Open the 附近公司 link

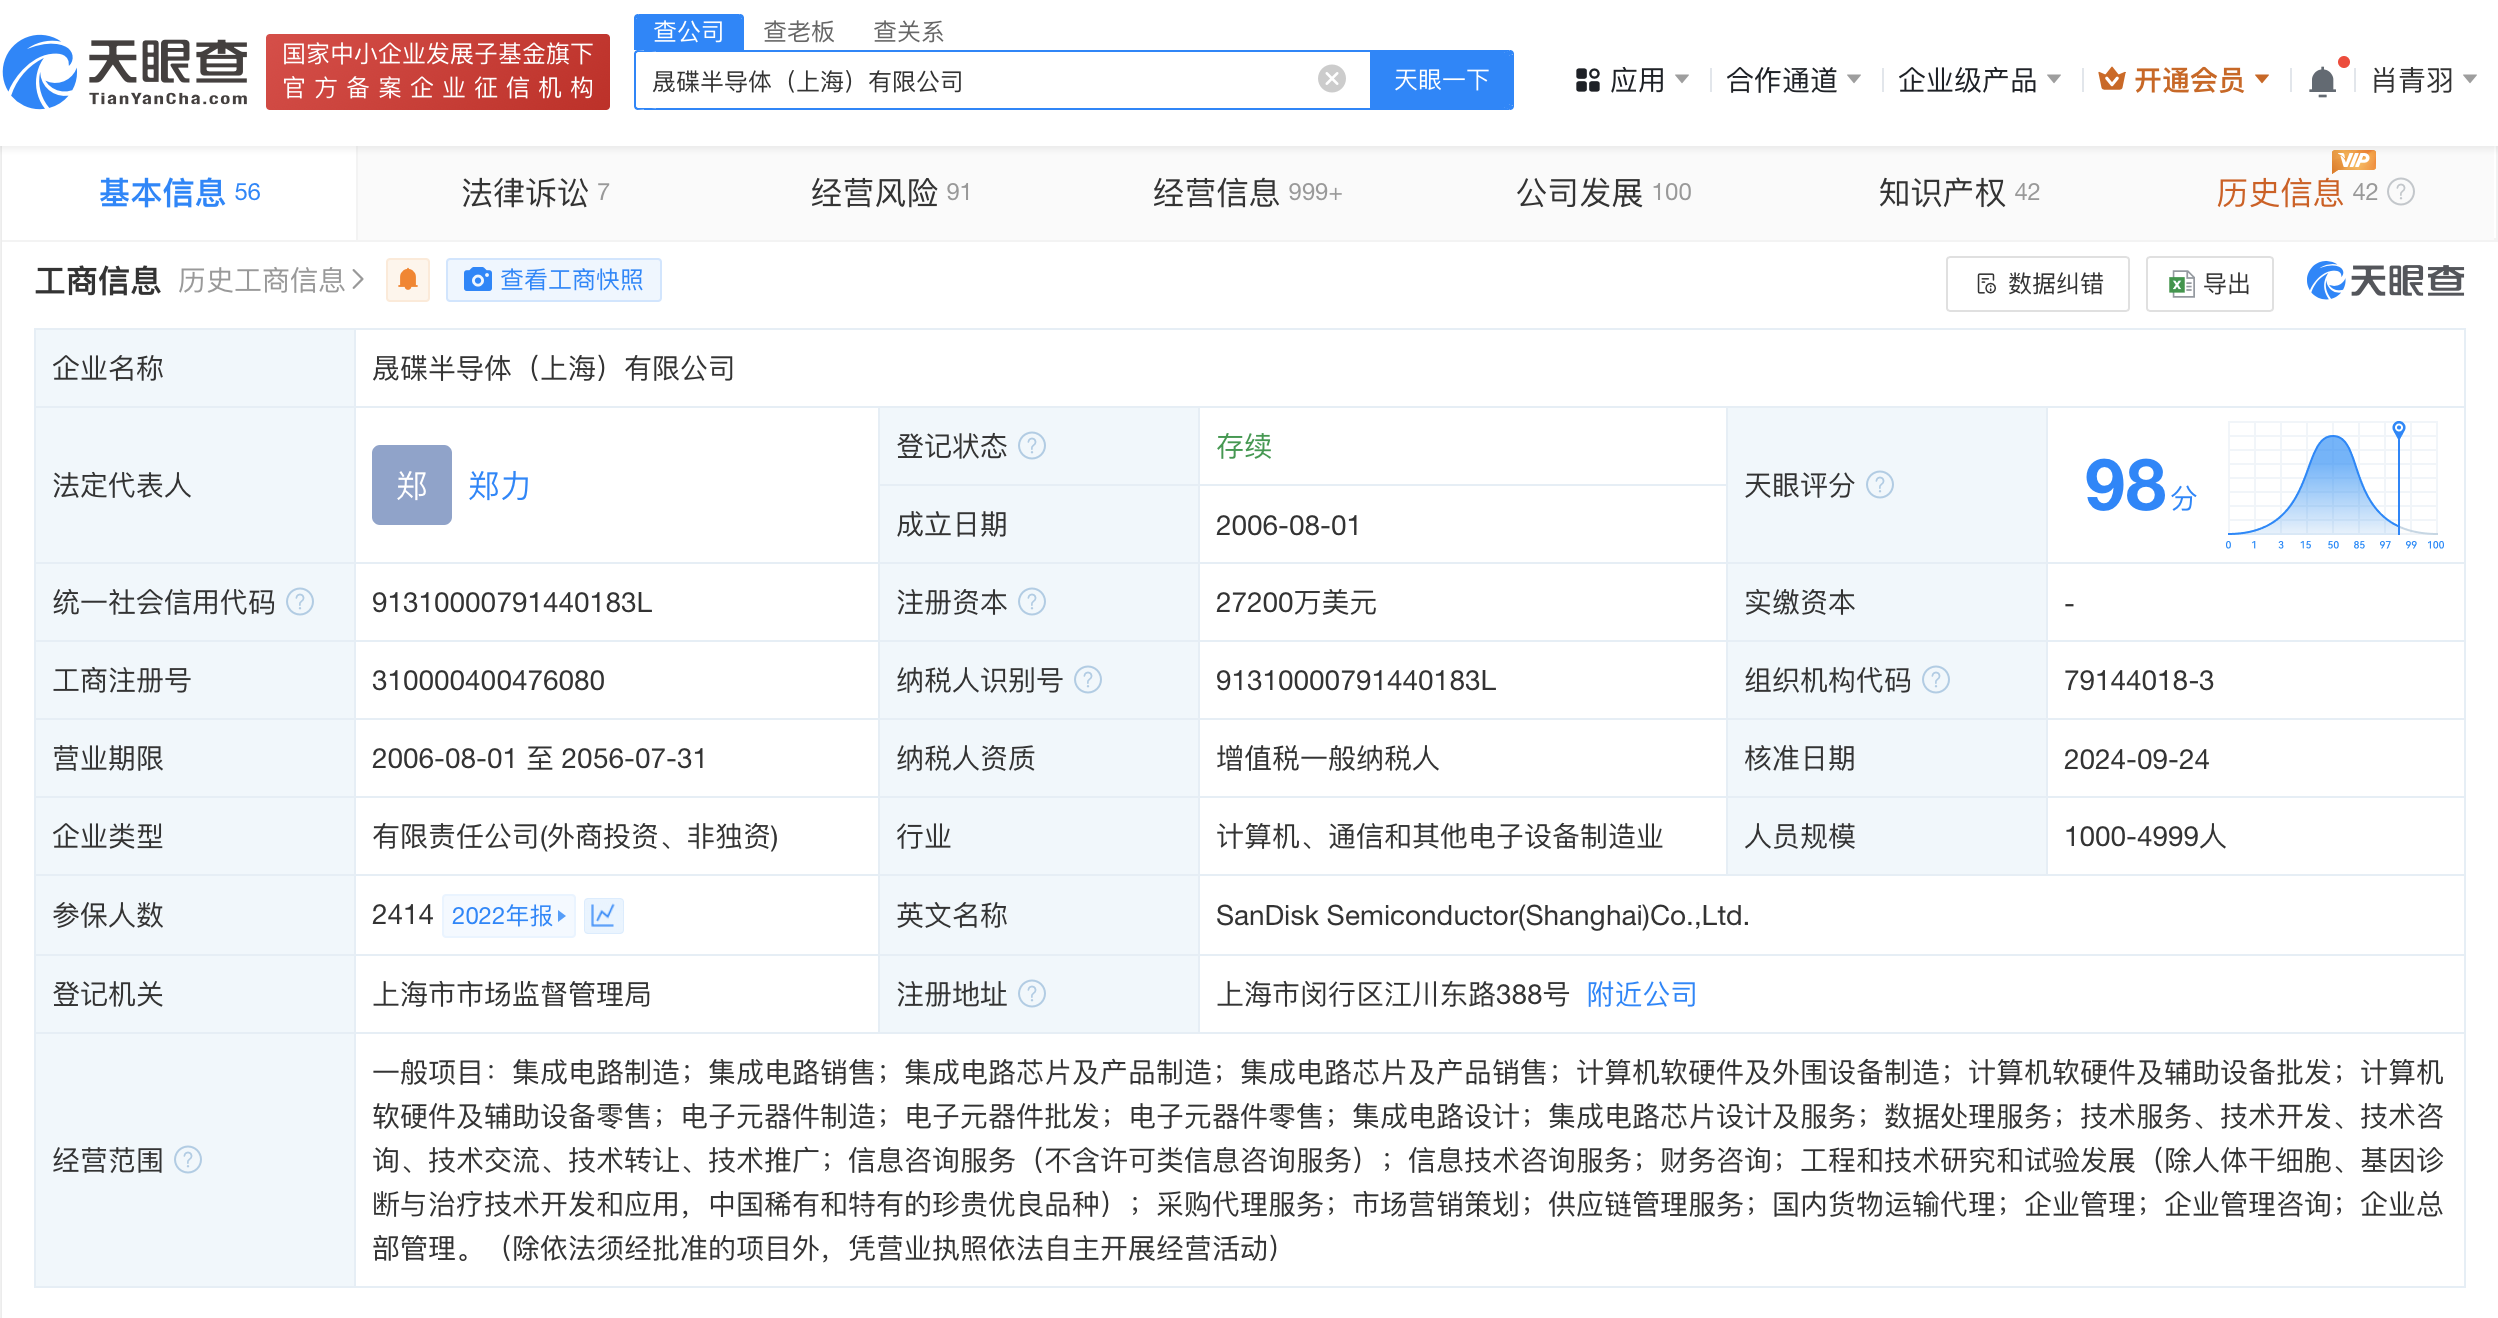coord(1641,994)
